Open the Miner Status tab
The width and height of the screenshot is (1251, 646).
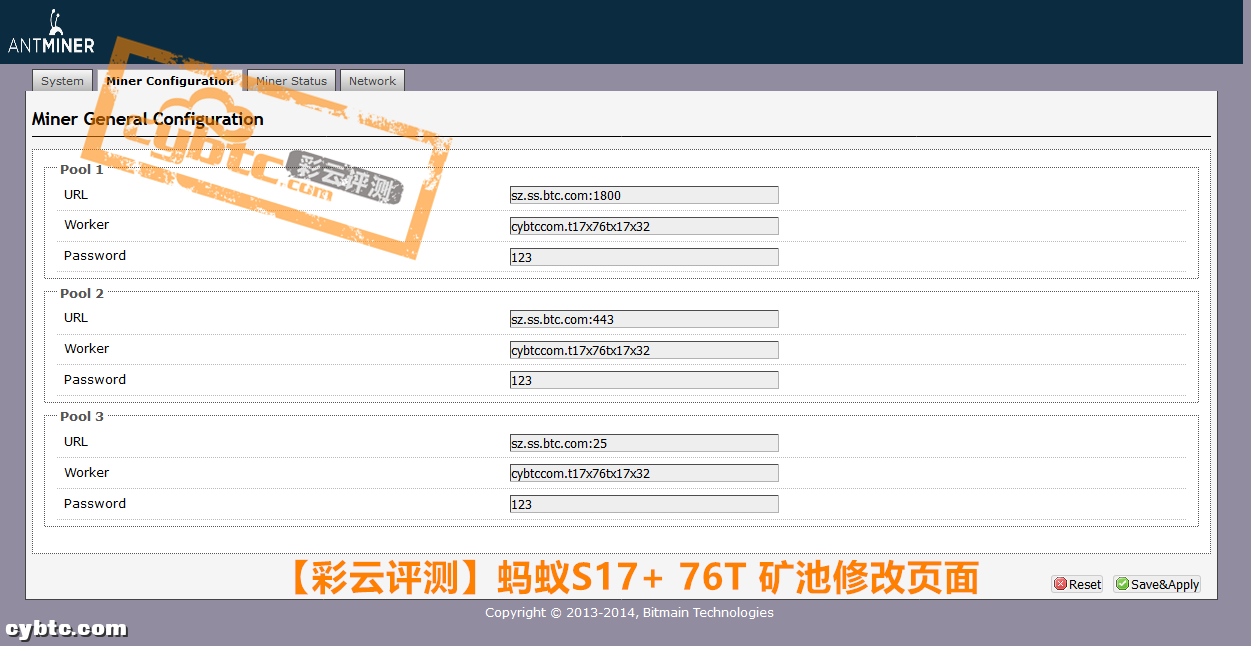(290, 80)
